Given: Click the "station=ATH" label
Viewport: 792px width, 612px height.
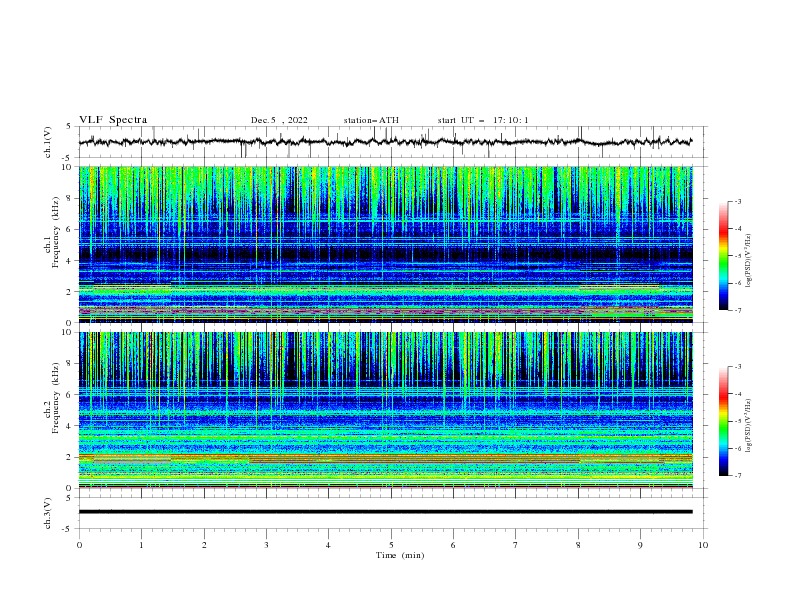Looking at the screenshot, I should point(371,120).
